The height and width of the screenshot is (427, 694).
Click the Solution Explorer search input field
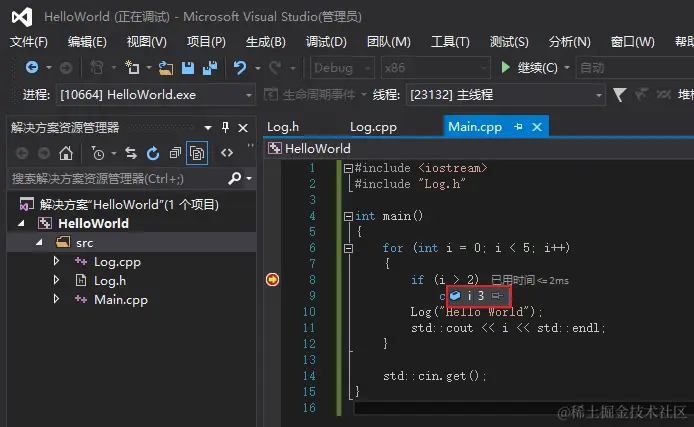click(x=118, y=178)
